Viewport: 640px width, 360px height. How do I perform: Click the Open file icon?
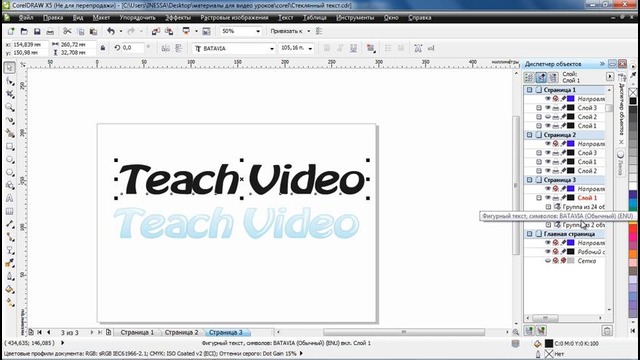point(24,31)
